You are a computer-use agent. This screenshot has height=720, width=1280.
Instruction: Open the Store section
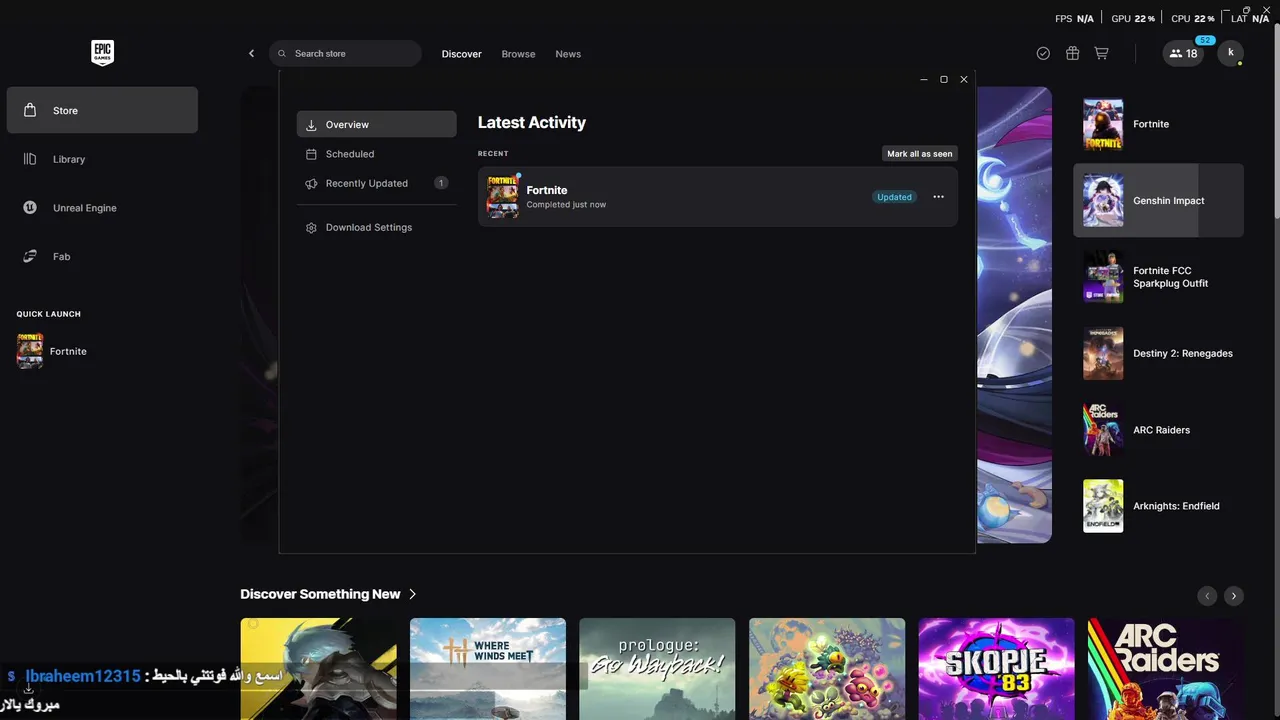coord(102,110)
